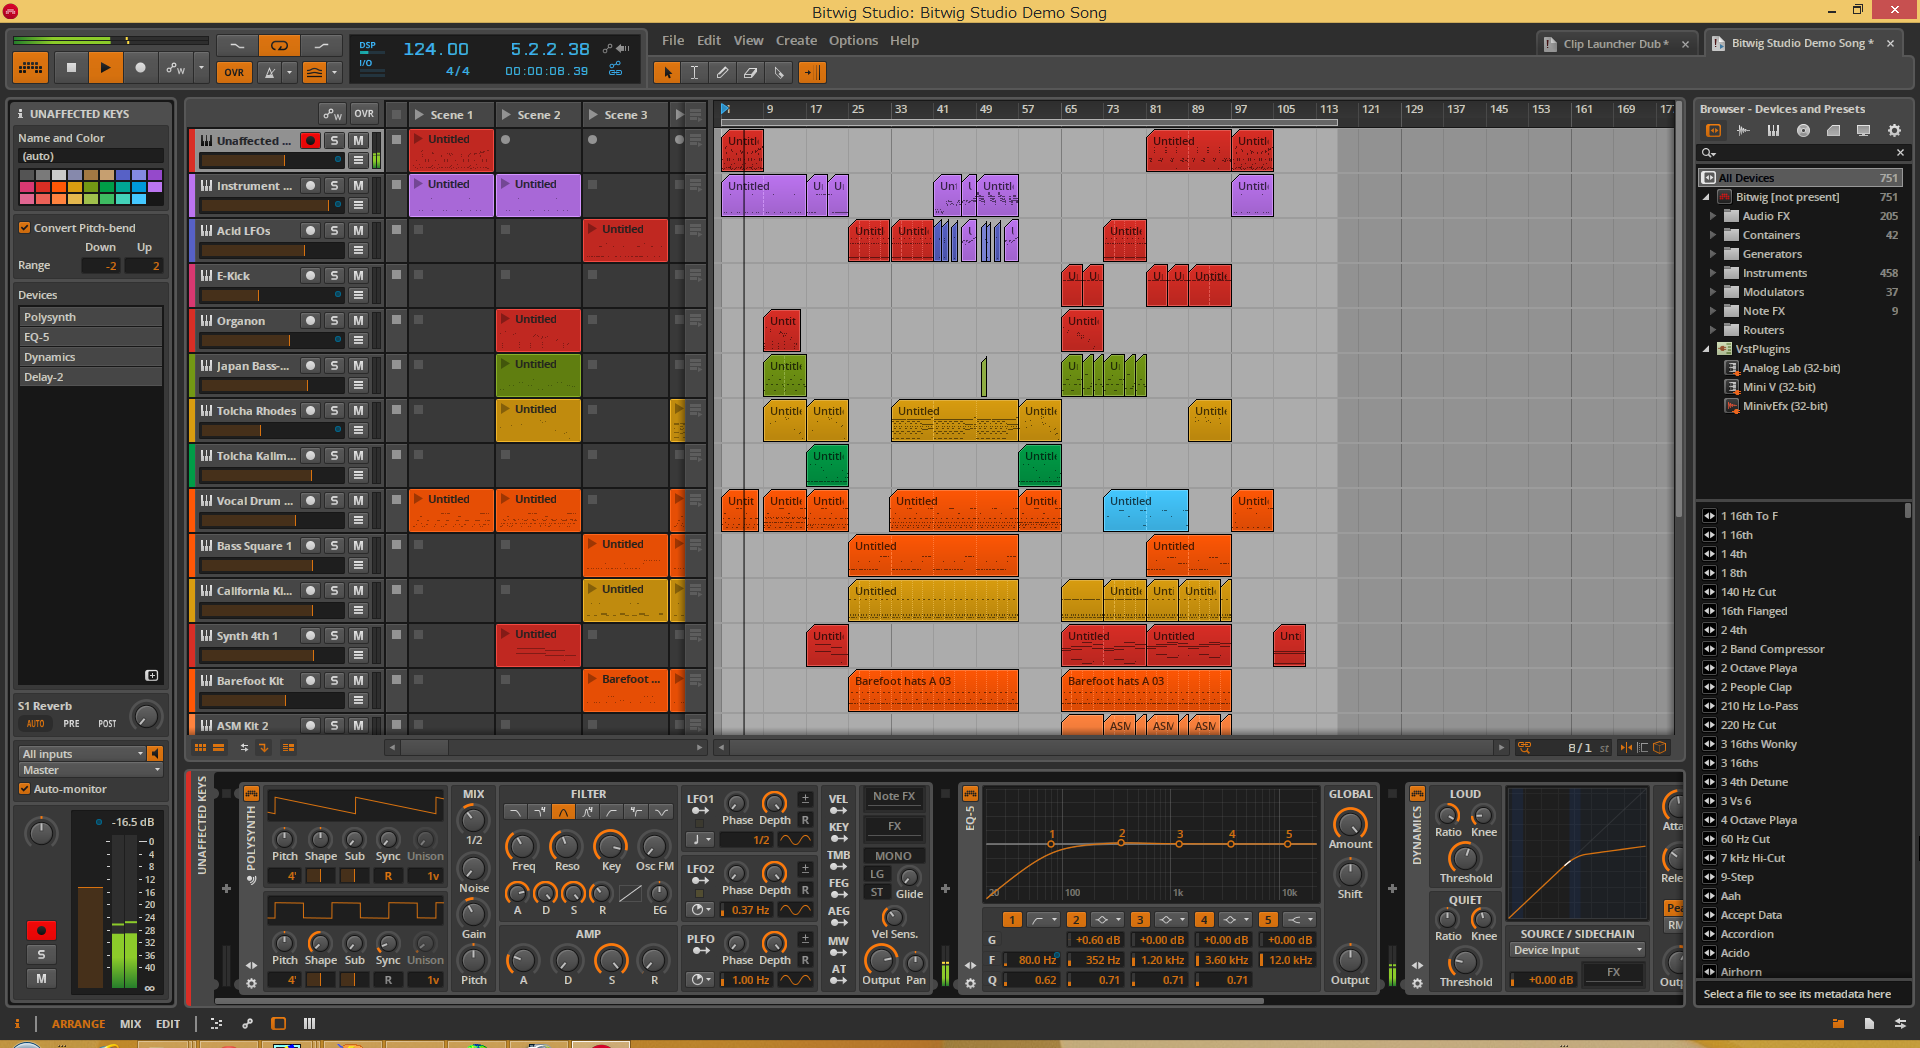This screenshot has width=1920, height=1048.
Task: Launch Scene 3
Action: click(594, 115)
